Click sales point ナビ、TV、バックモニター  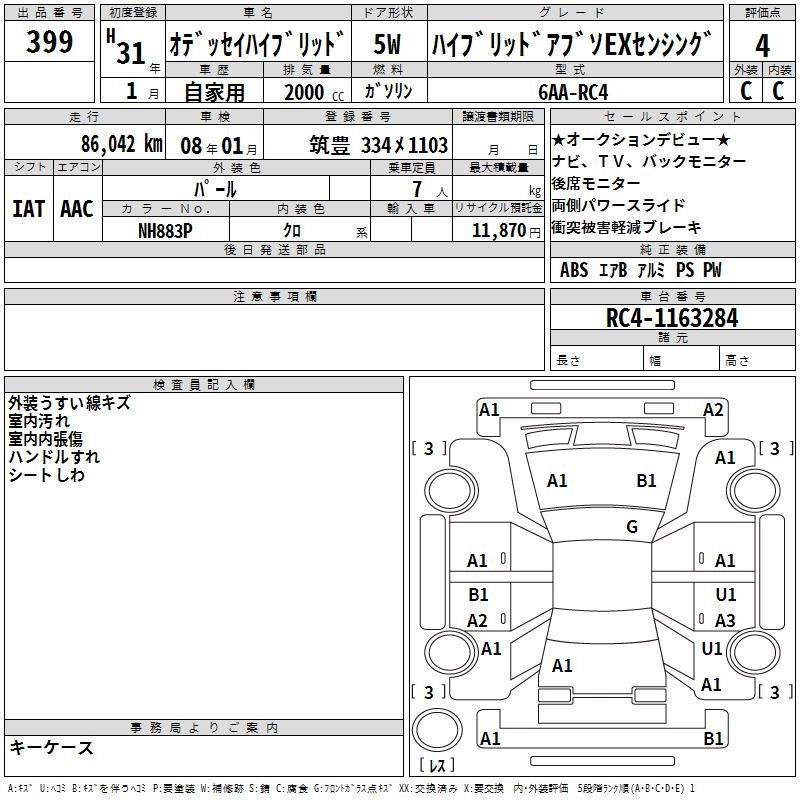[x=649, y=162]
